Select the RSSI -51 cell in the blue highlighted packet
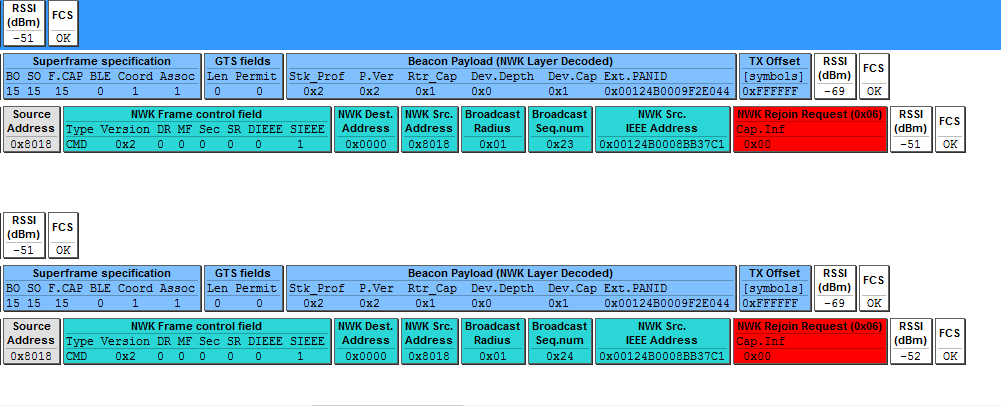 pos(24,23)
